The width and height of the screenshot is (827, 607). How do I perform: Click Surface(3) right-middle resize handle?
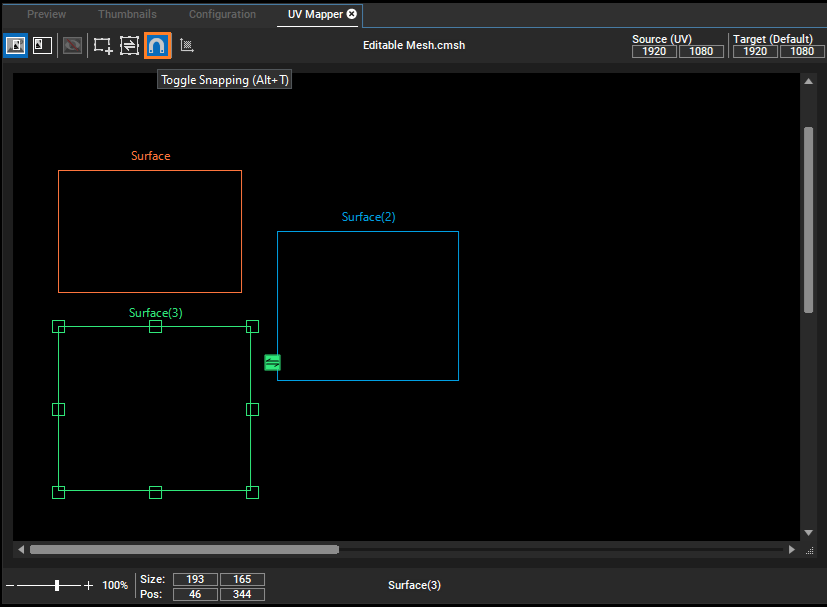coord(252,409)
